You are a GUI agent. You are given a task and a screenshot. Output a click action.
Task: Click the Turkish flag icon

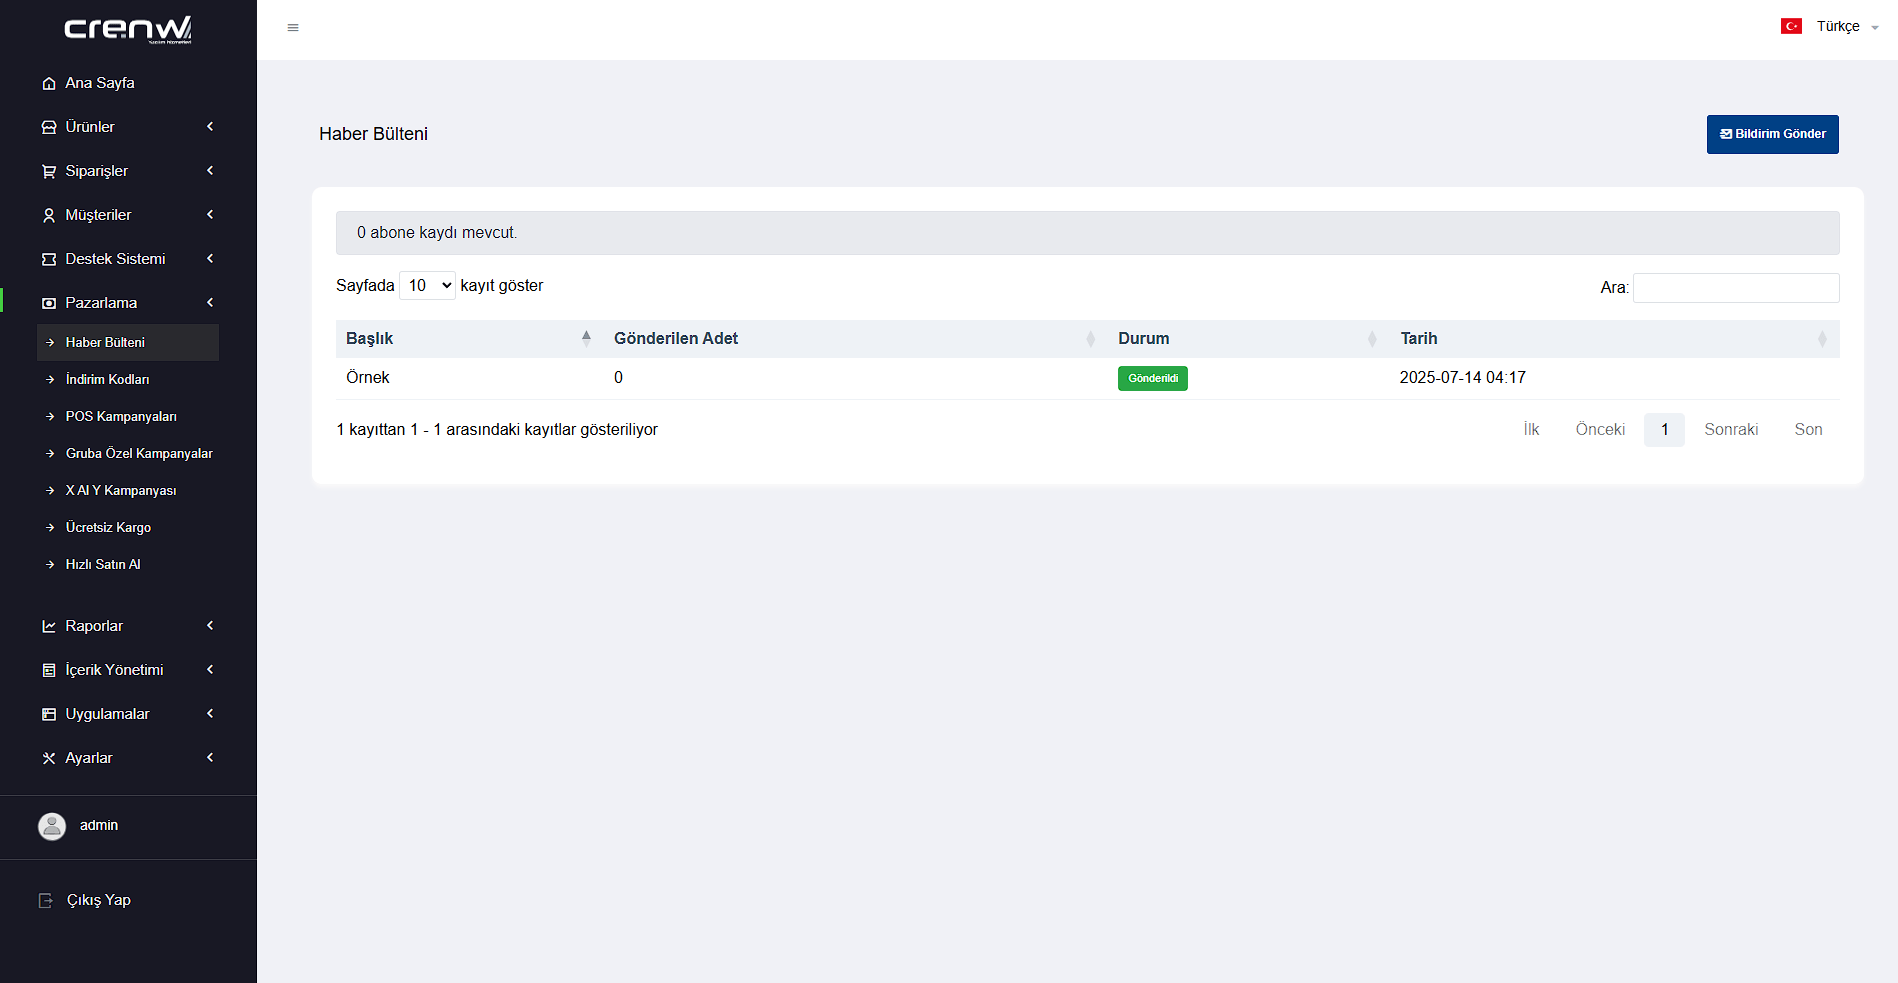pos(1791,27)
